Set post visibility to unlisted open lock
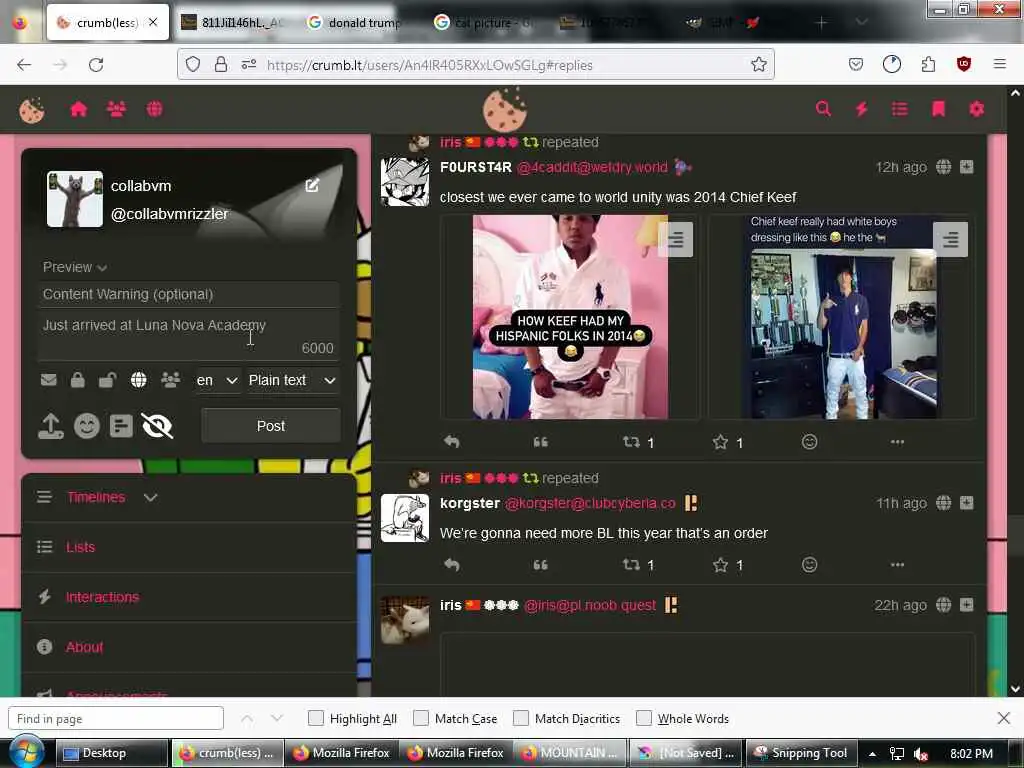 pos(107,380)
